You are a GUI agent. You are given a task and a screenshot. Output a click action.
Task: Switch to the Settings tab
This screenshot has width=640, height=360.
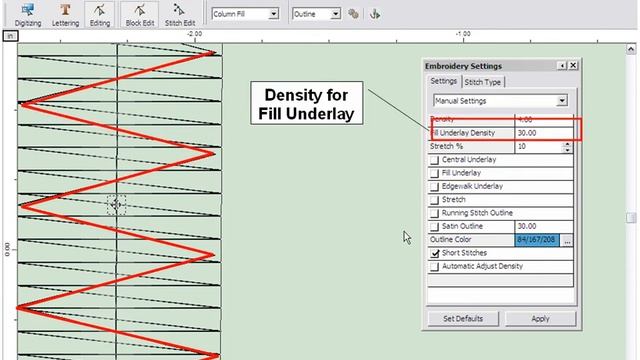point(444,81)
